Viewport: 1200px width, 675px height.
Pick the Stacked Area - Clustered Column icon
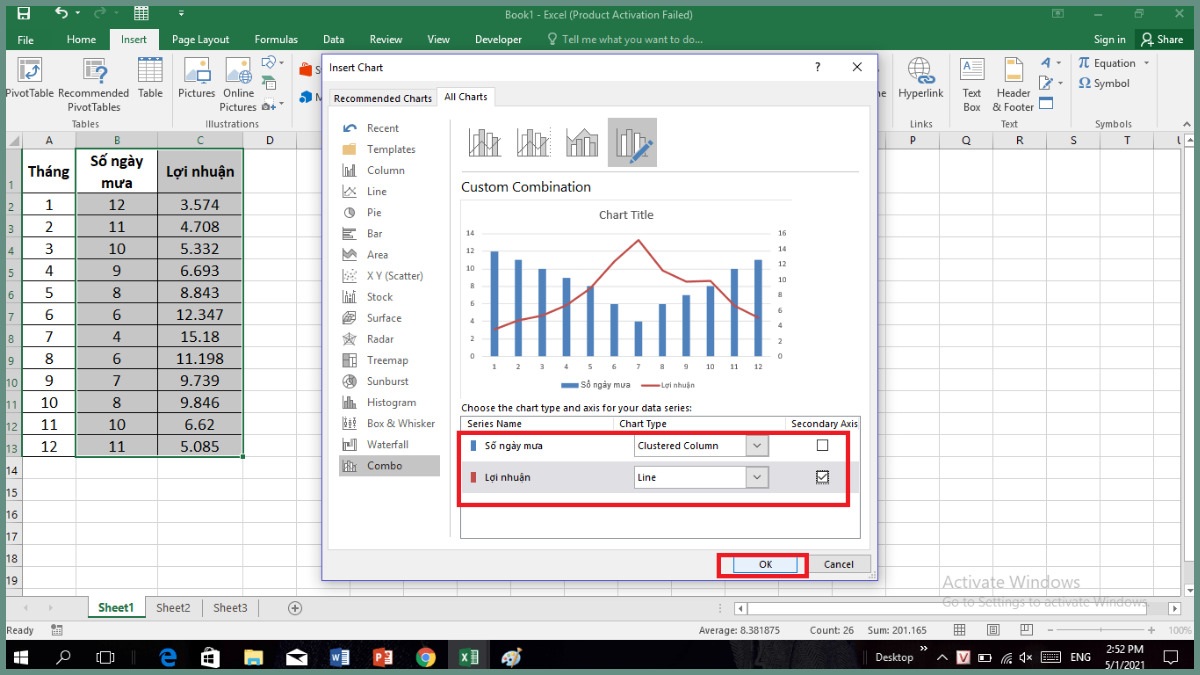tap(582, 143)
